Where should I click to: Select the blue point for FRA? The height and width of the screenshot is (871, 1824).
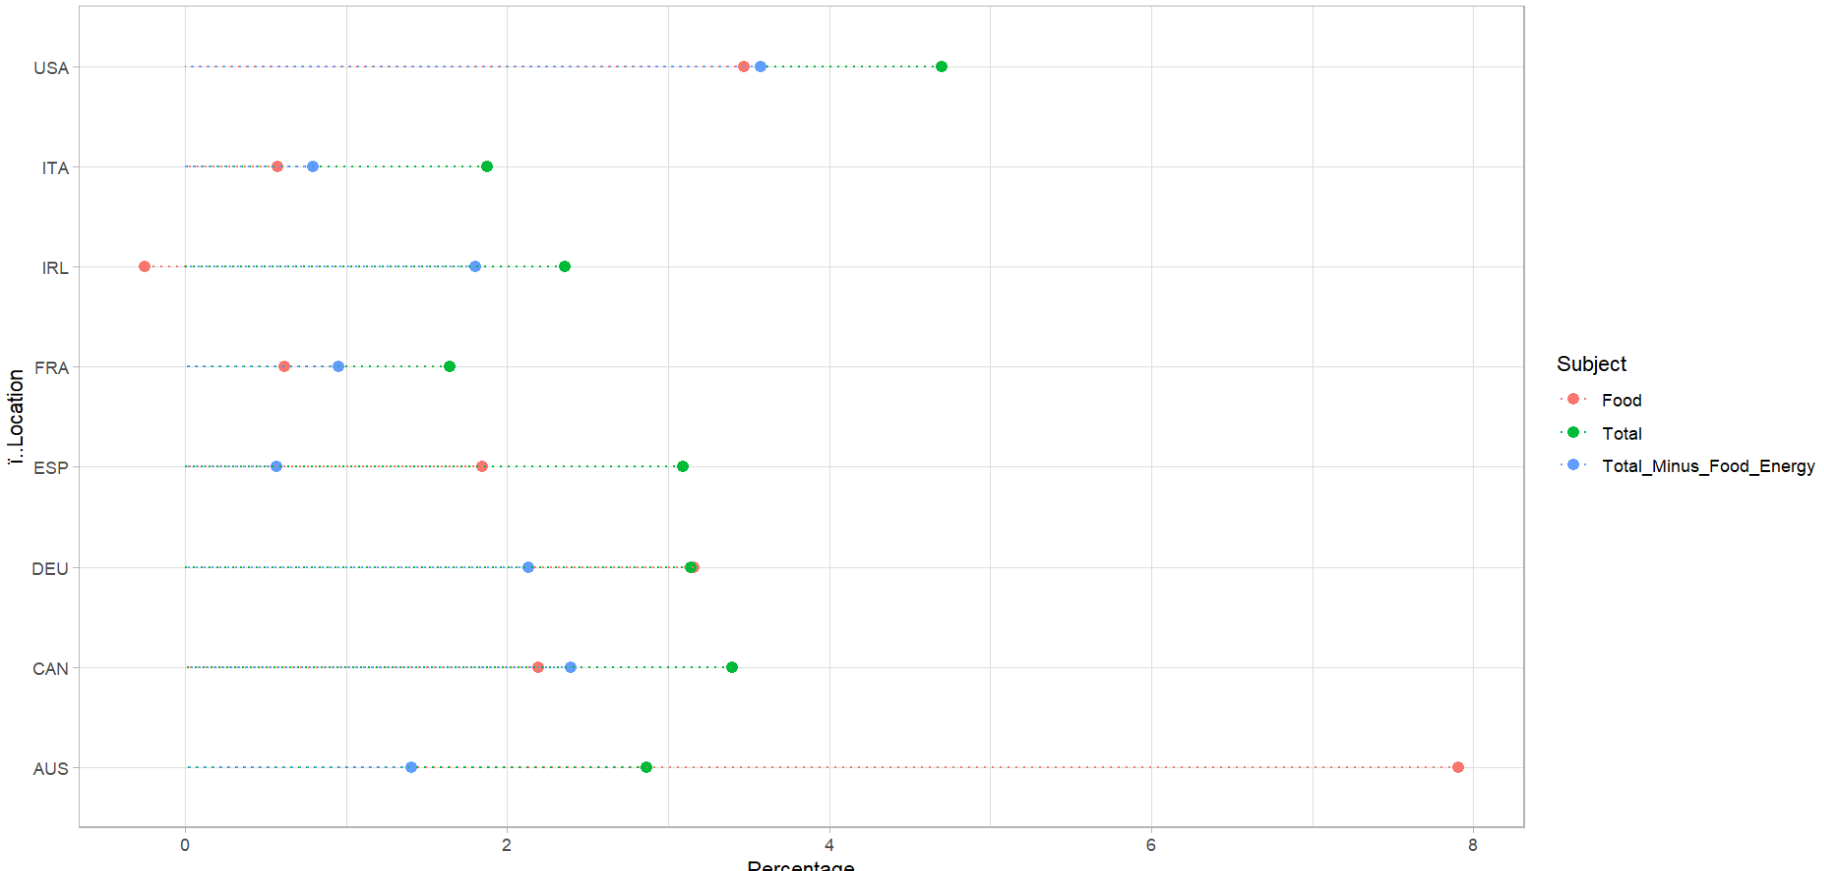click(338, 367)
